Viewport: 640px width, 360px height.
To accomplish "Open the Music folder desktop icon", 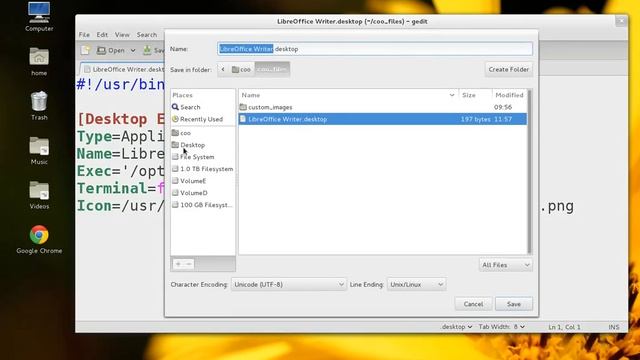I will point(39,150).
